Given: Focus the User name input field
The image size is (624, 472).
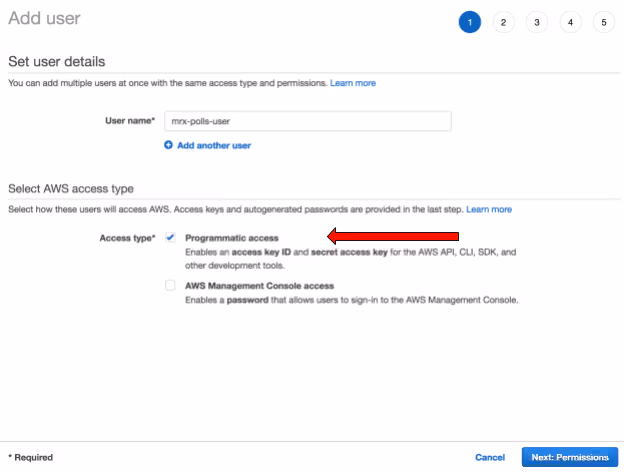Looking at the screenshot, I should 308,121.
